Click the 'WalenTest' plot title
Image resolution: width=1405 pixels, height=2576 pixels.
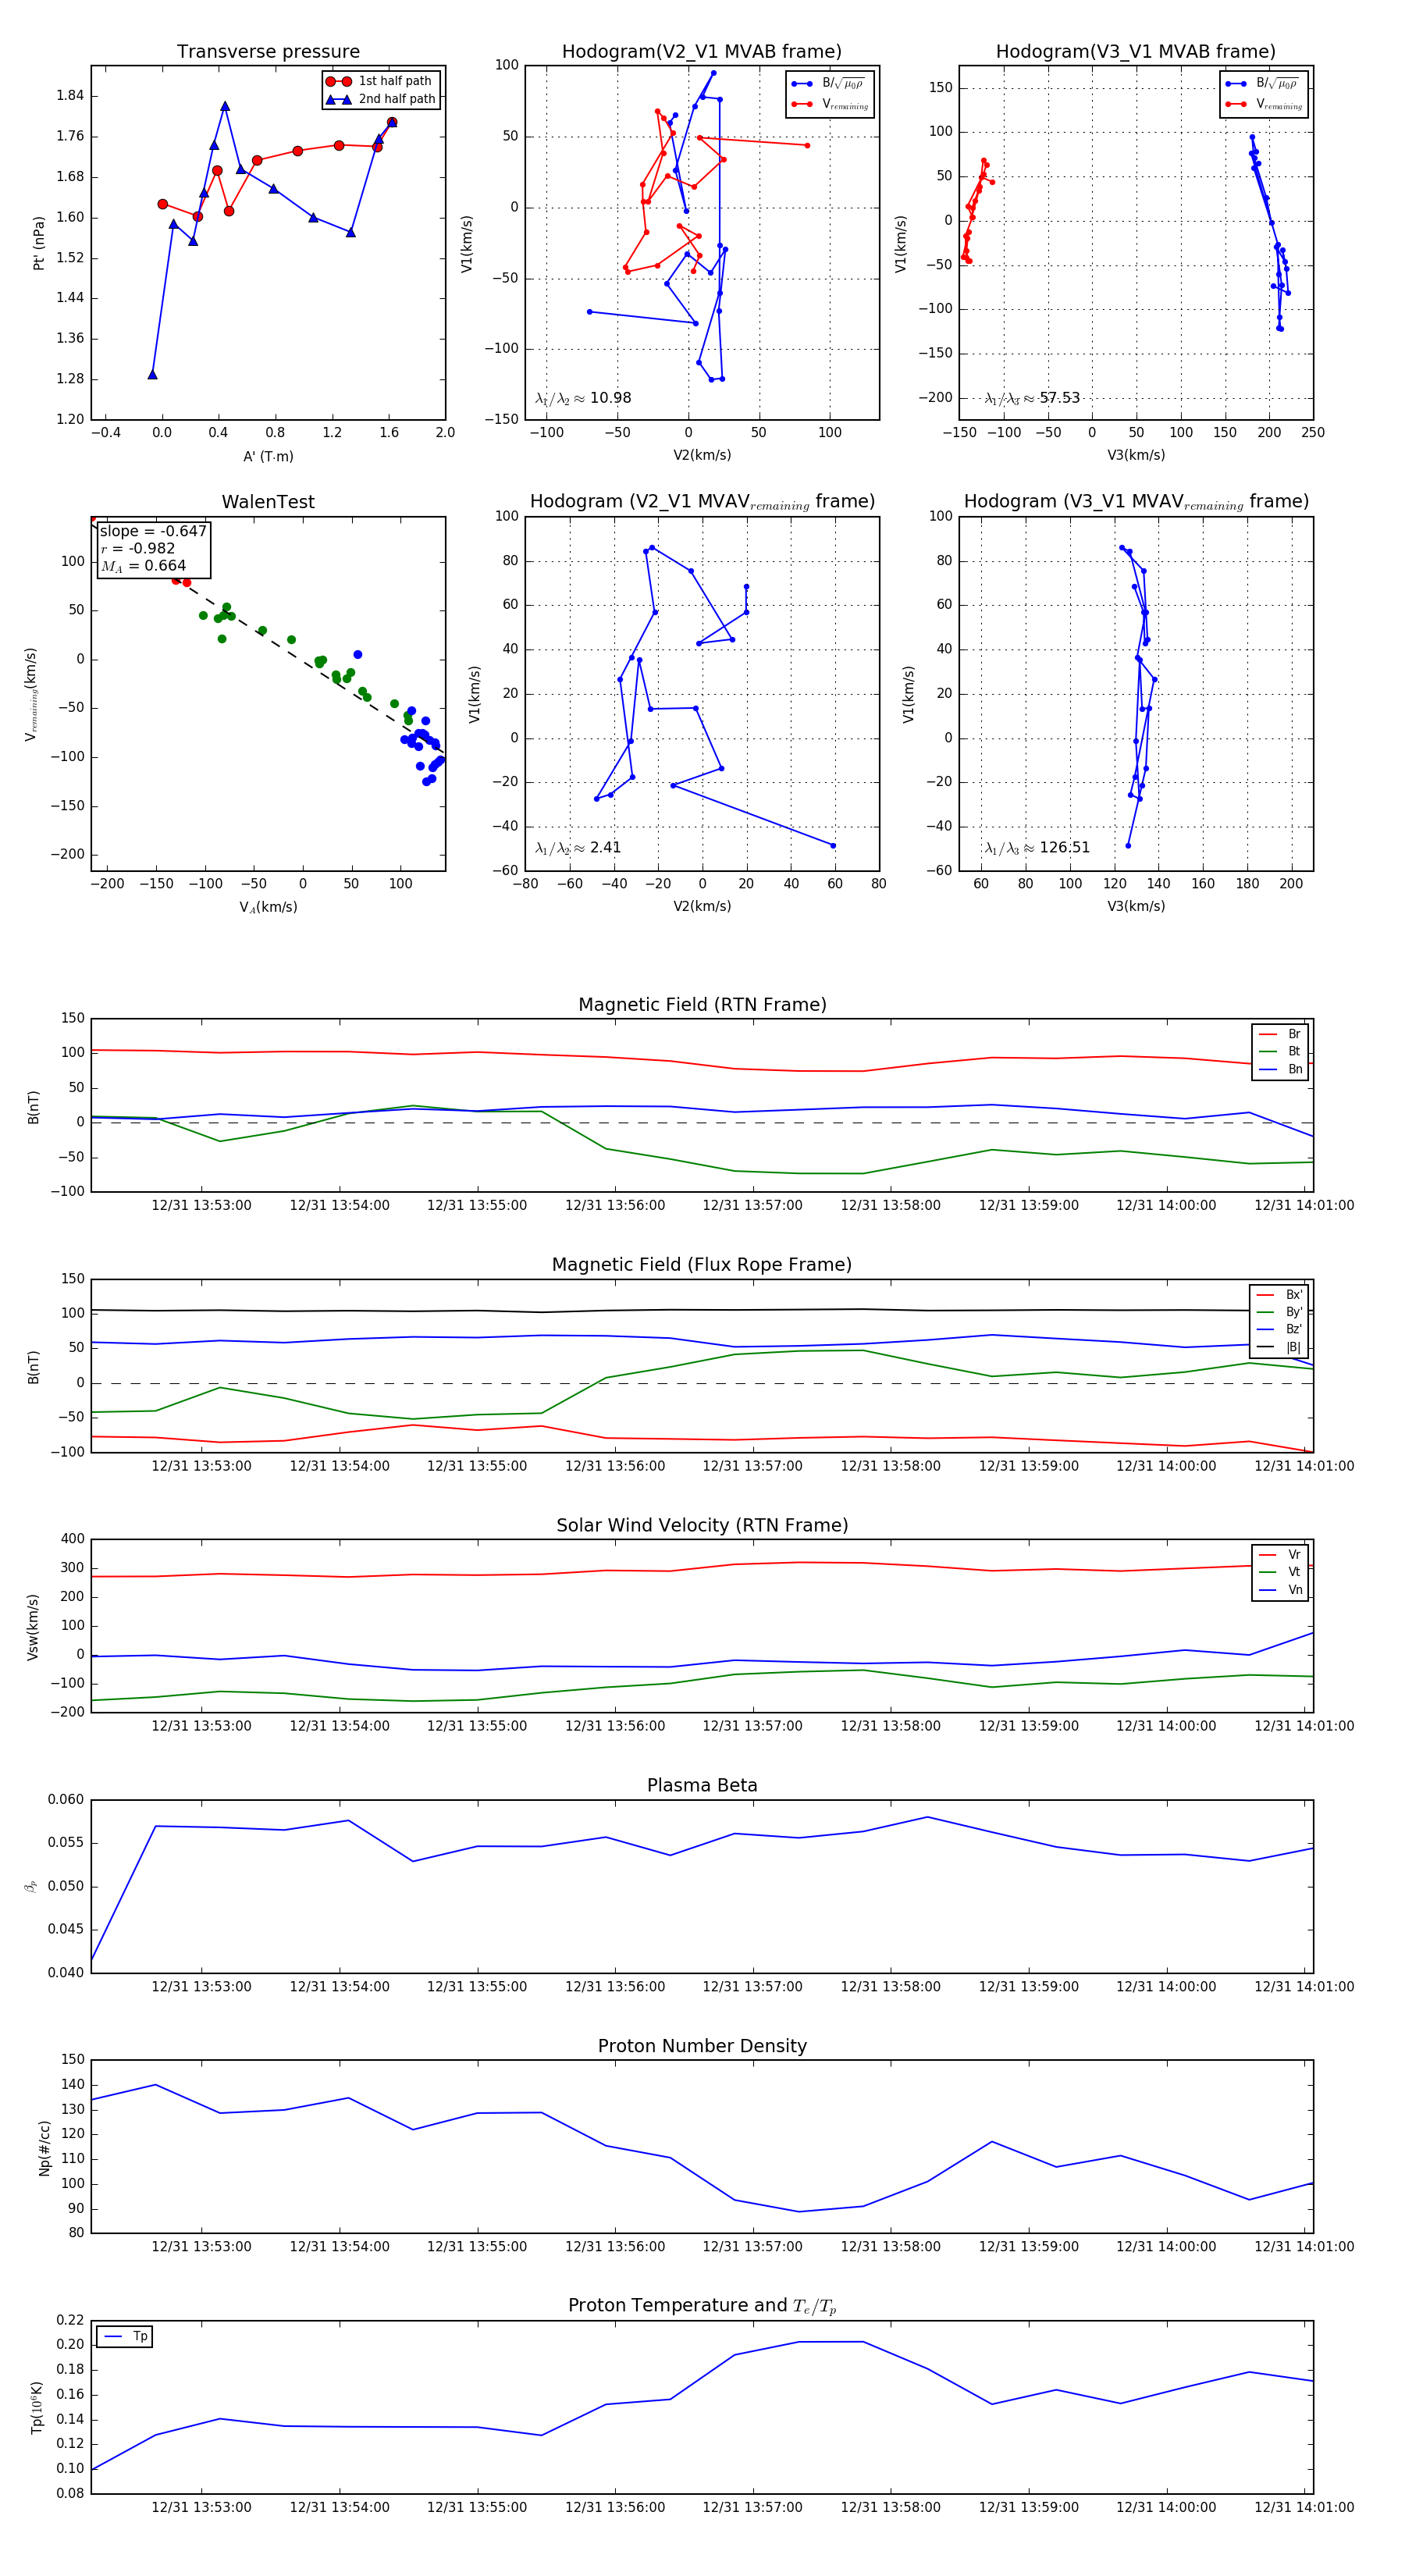pyautogui.click(x=268, y=502)
